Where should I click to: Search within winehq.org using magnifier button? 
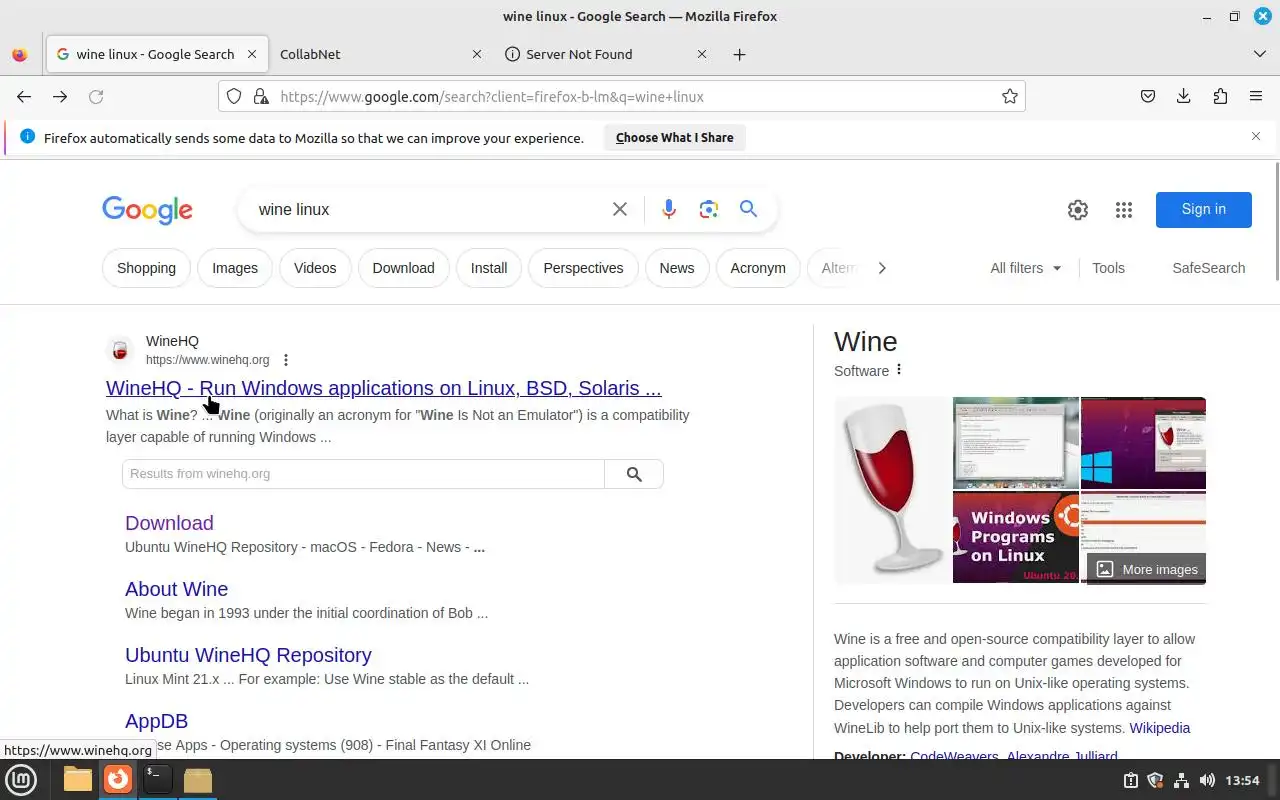click(634, 474)
